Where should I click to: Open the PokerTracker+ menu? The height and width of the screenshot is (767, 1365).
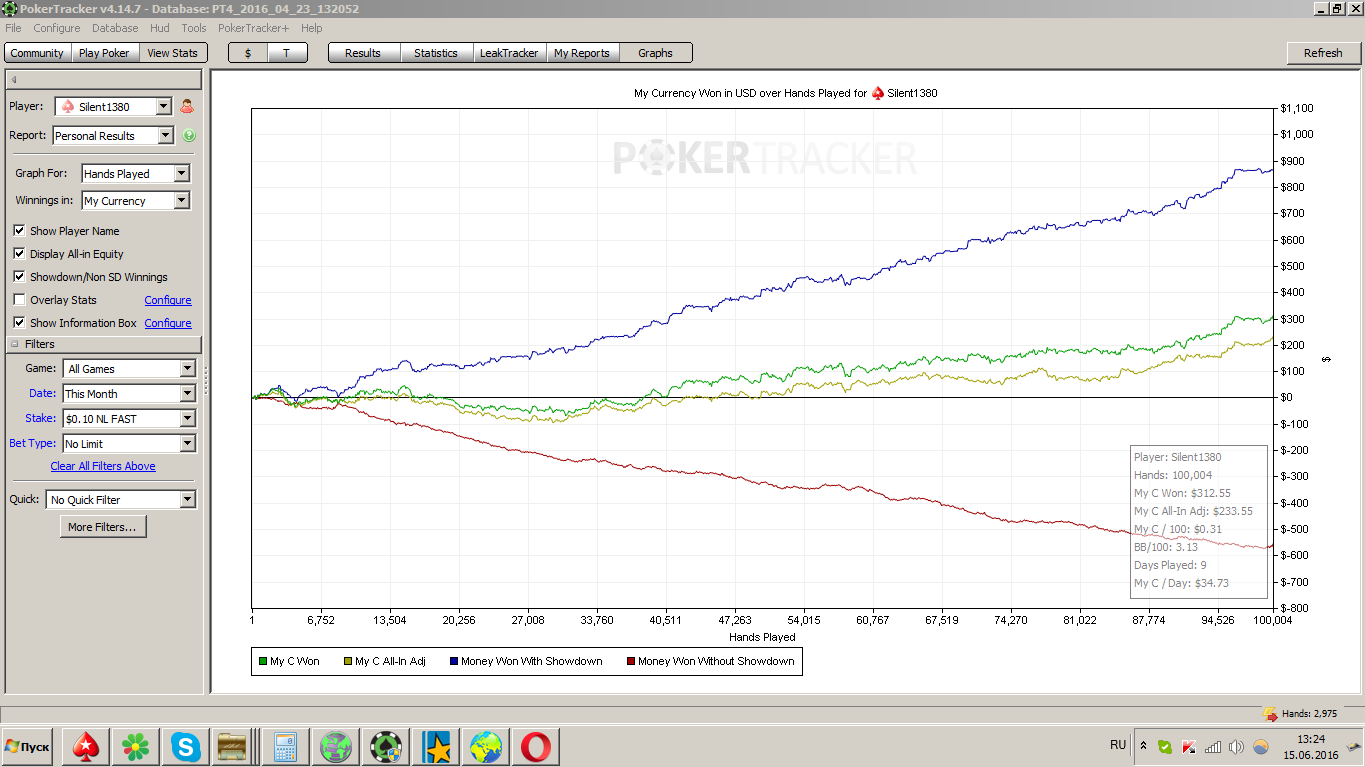[253, 28]
